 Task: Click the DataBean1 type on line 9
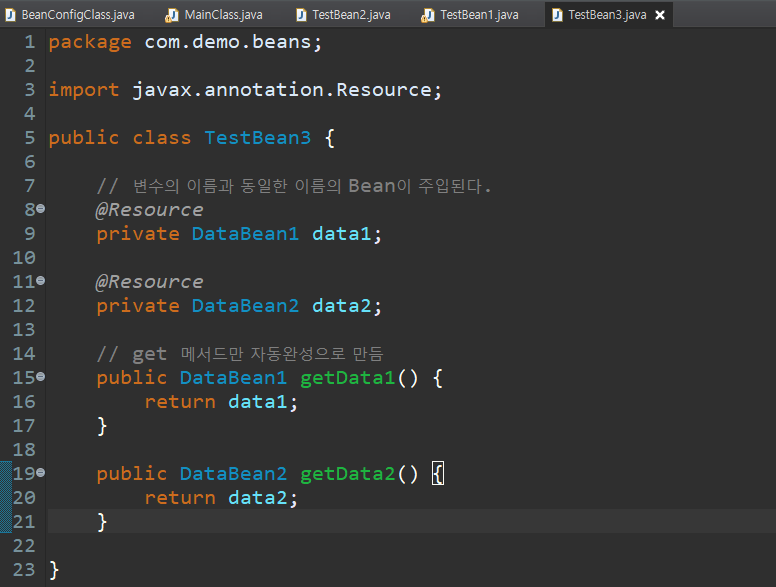(x=245, y=234)
